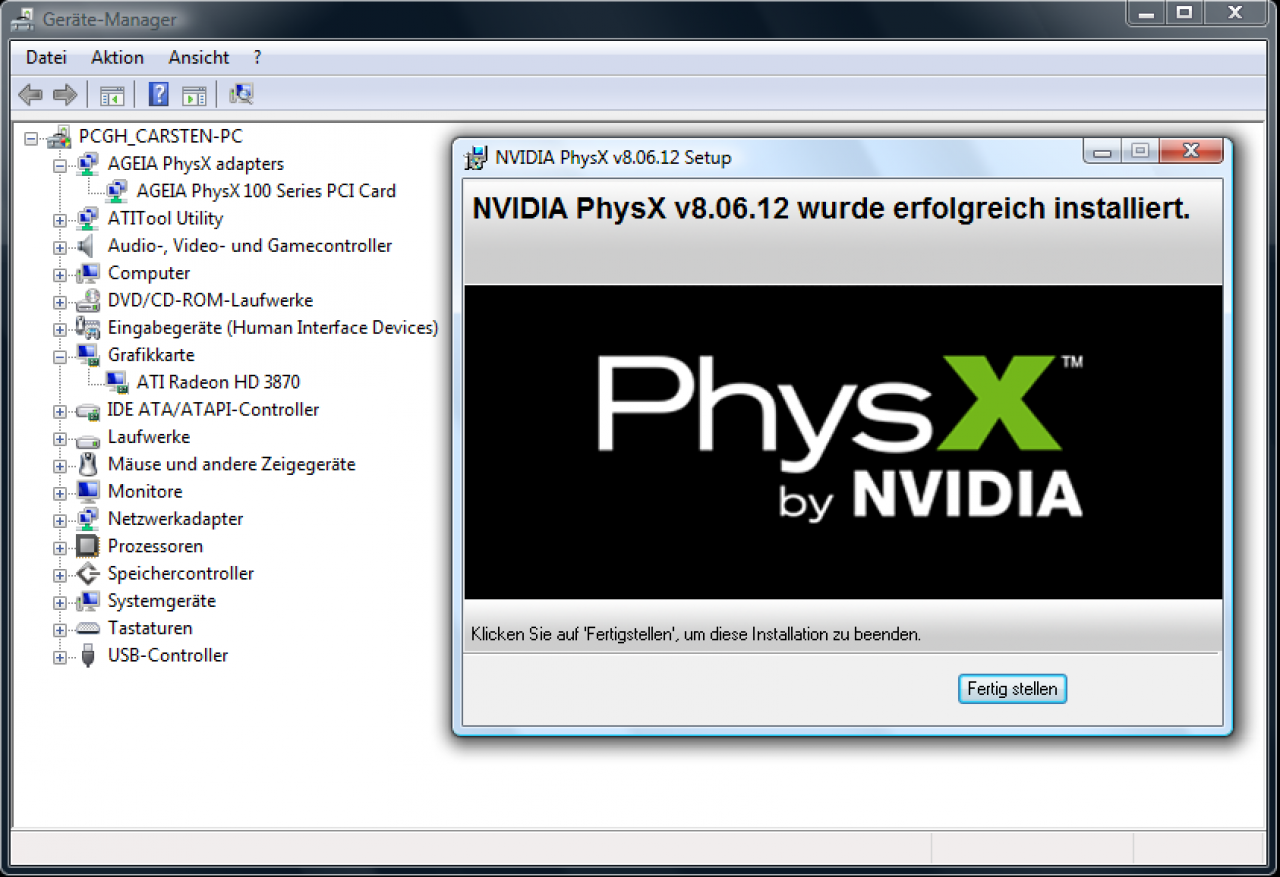This screenshot has height=877, width=1280.
Task: Open the Aktion menu
Action: pos(117,57)
